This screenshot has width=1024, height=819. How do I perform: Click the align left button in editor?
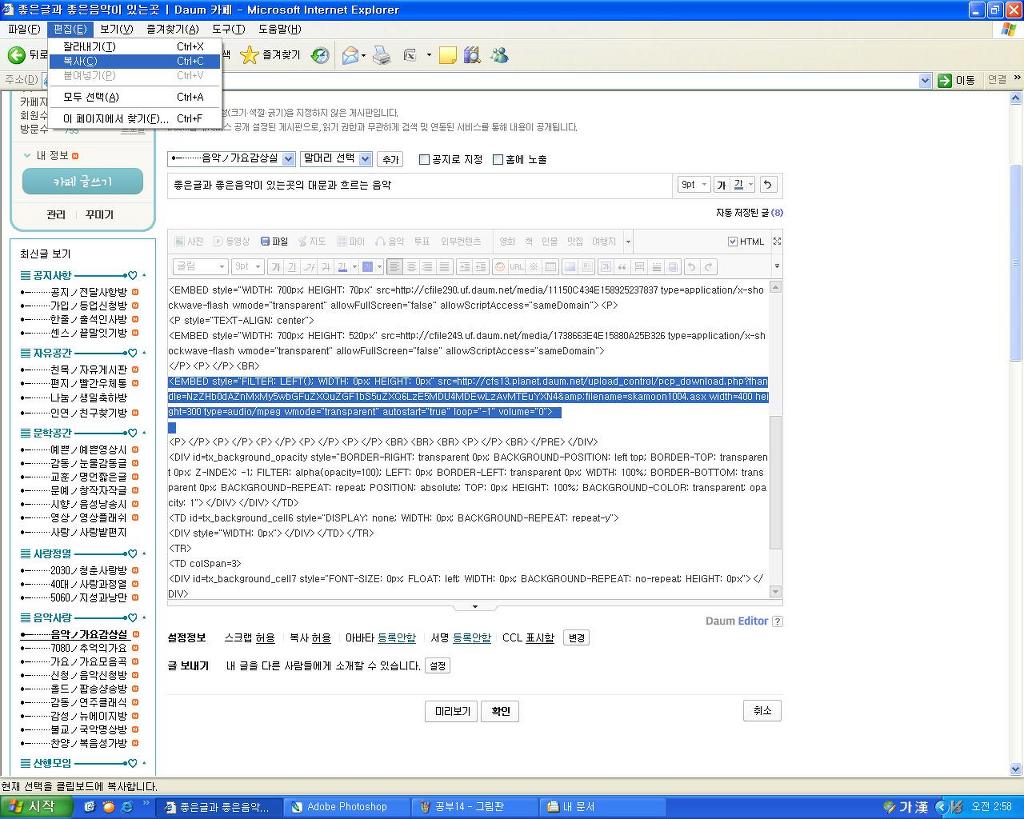394,266
